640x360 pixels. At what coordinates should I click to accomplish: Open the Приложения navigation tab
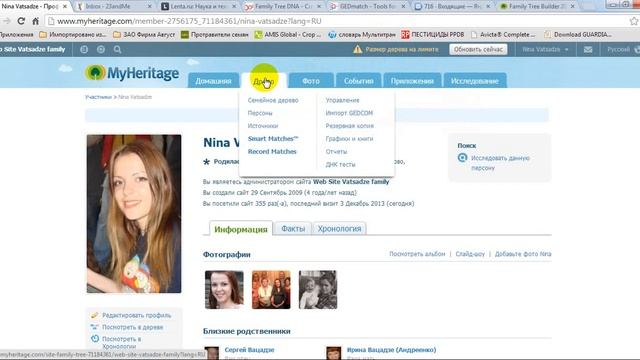412,81
